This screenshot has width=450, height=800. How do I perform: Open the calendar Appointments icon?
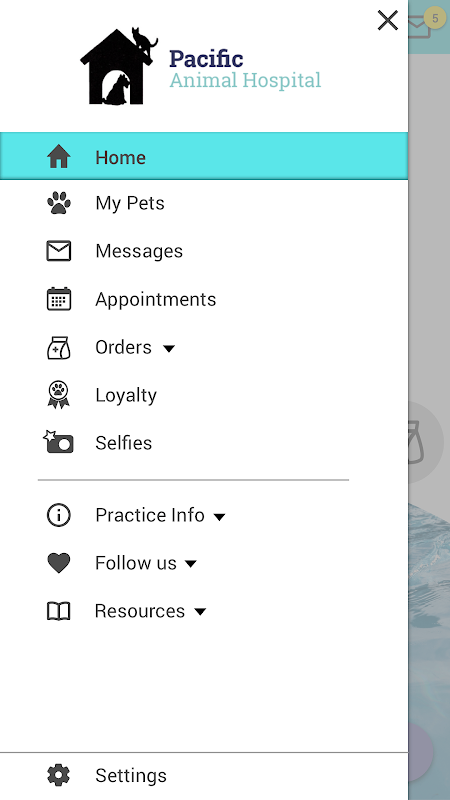click(x=59, y=299)
